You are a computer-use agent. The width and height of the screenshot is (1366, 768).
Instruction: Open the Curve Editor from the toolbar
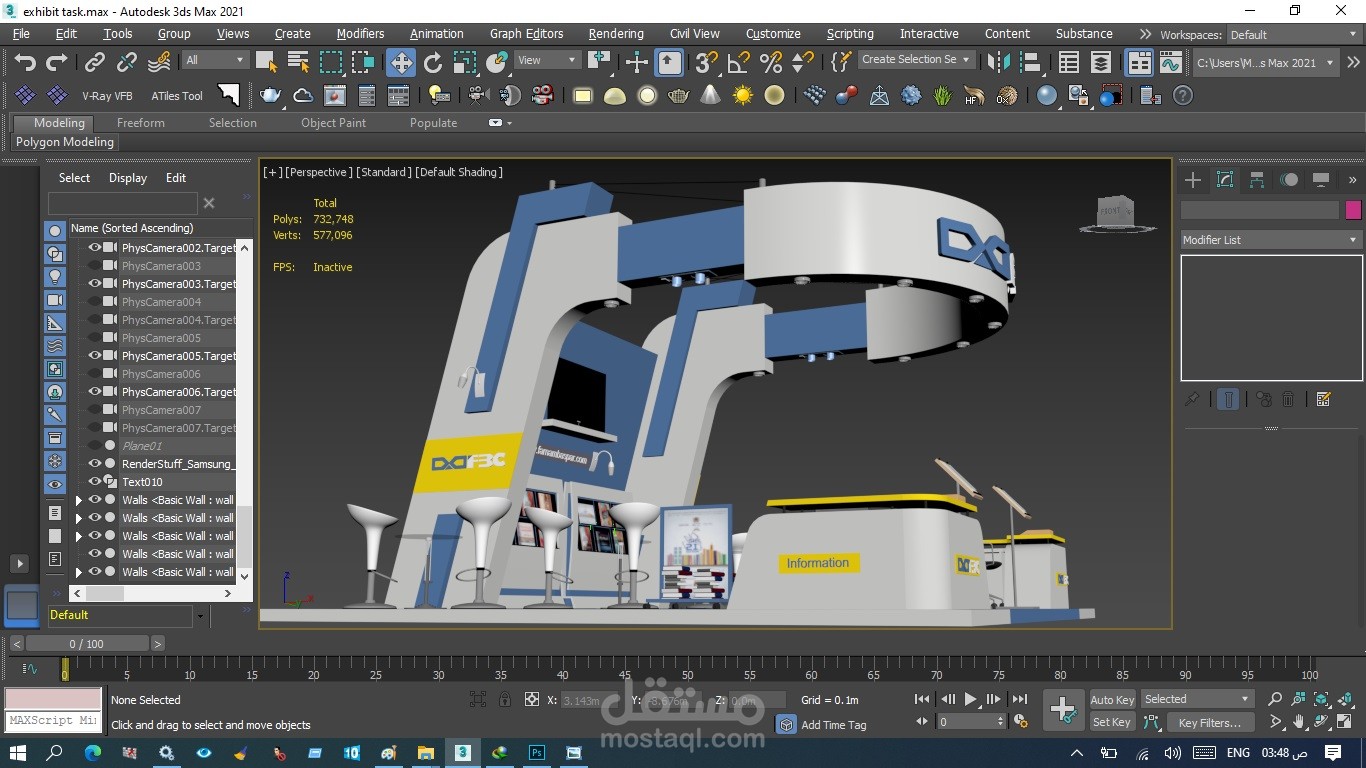coord(1171,62)
